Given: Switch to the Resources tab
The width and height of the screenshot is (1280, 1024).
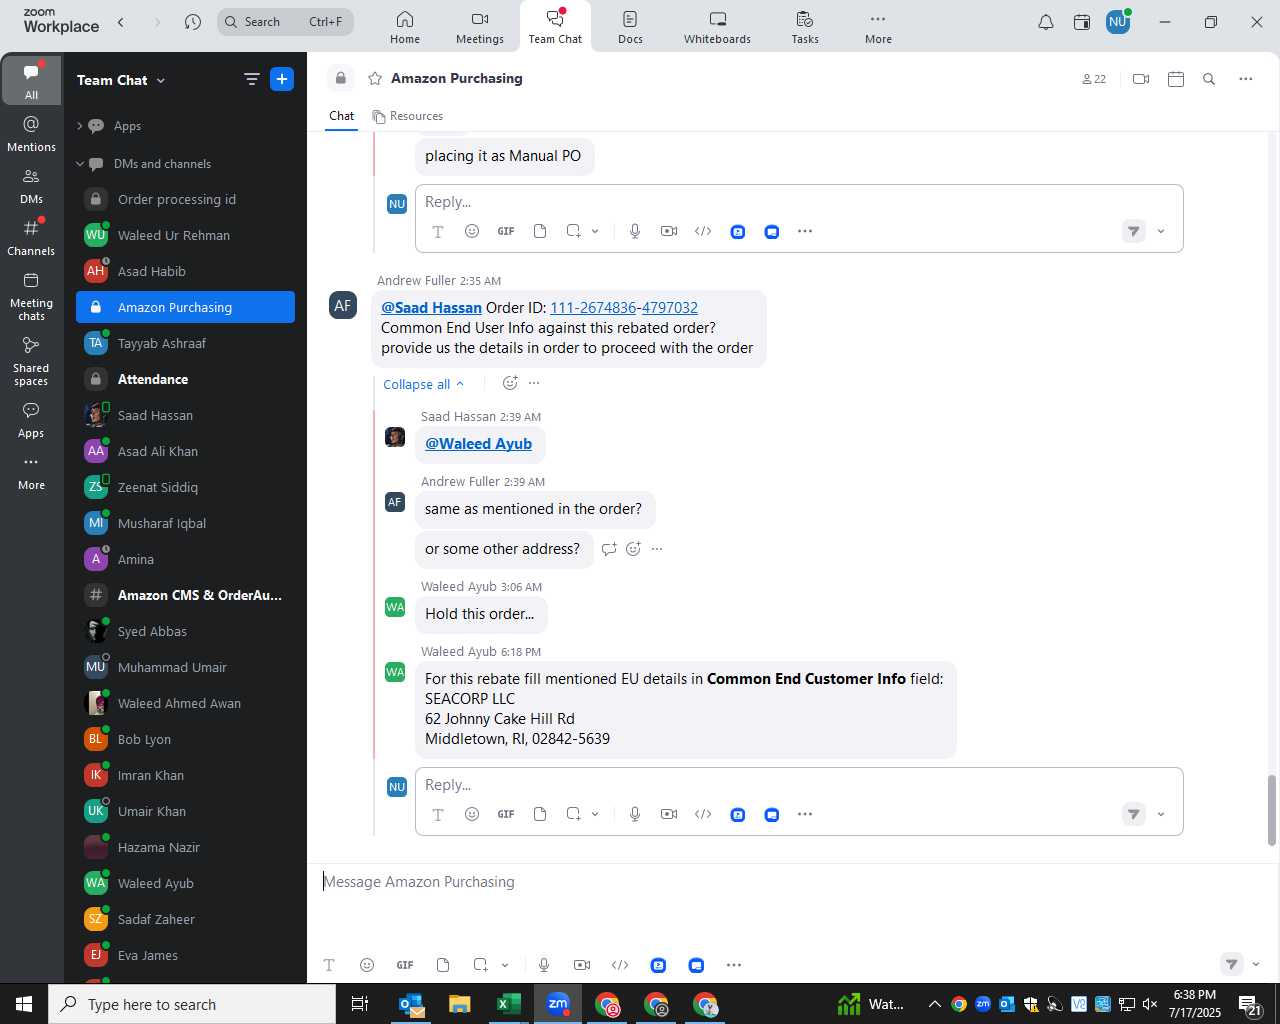Looking at the screenshot, I should click(407, 116).
